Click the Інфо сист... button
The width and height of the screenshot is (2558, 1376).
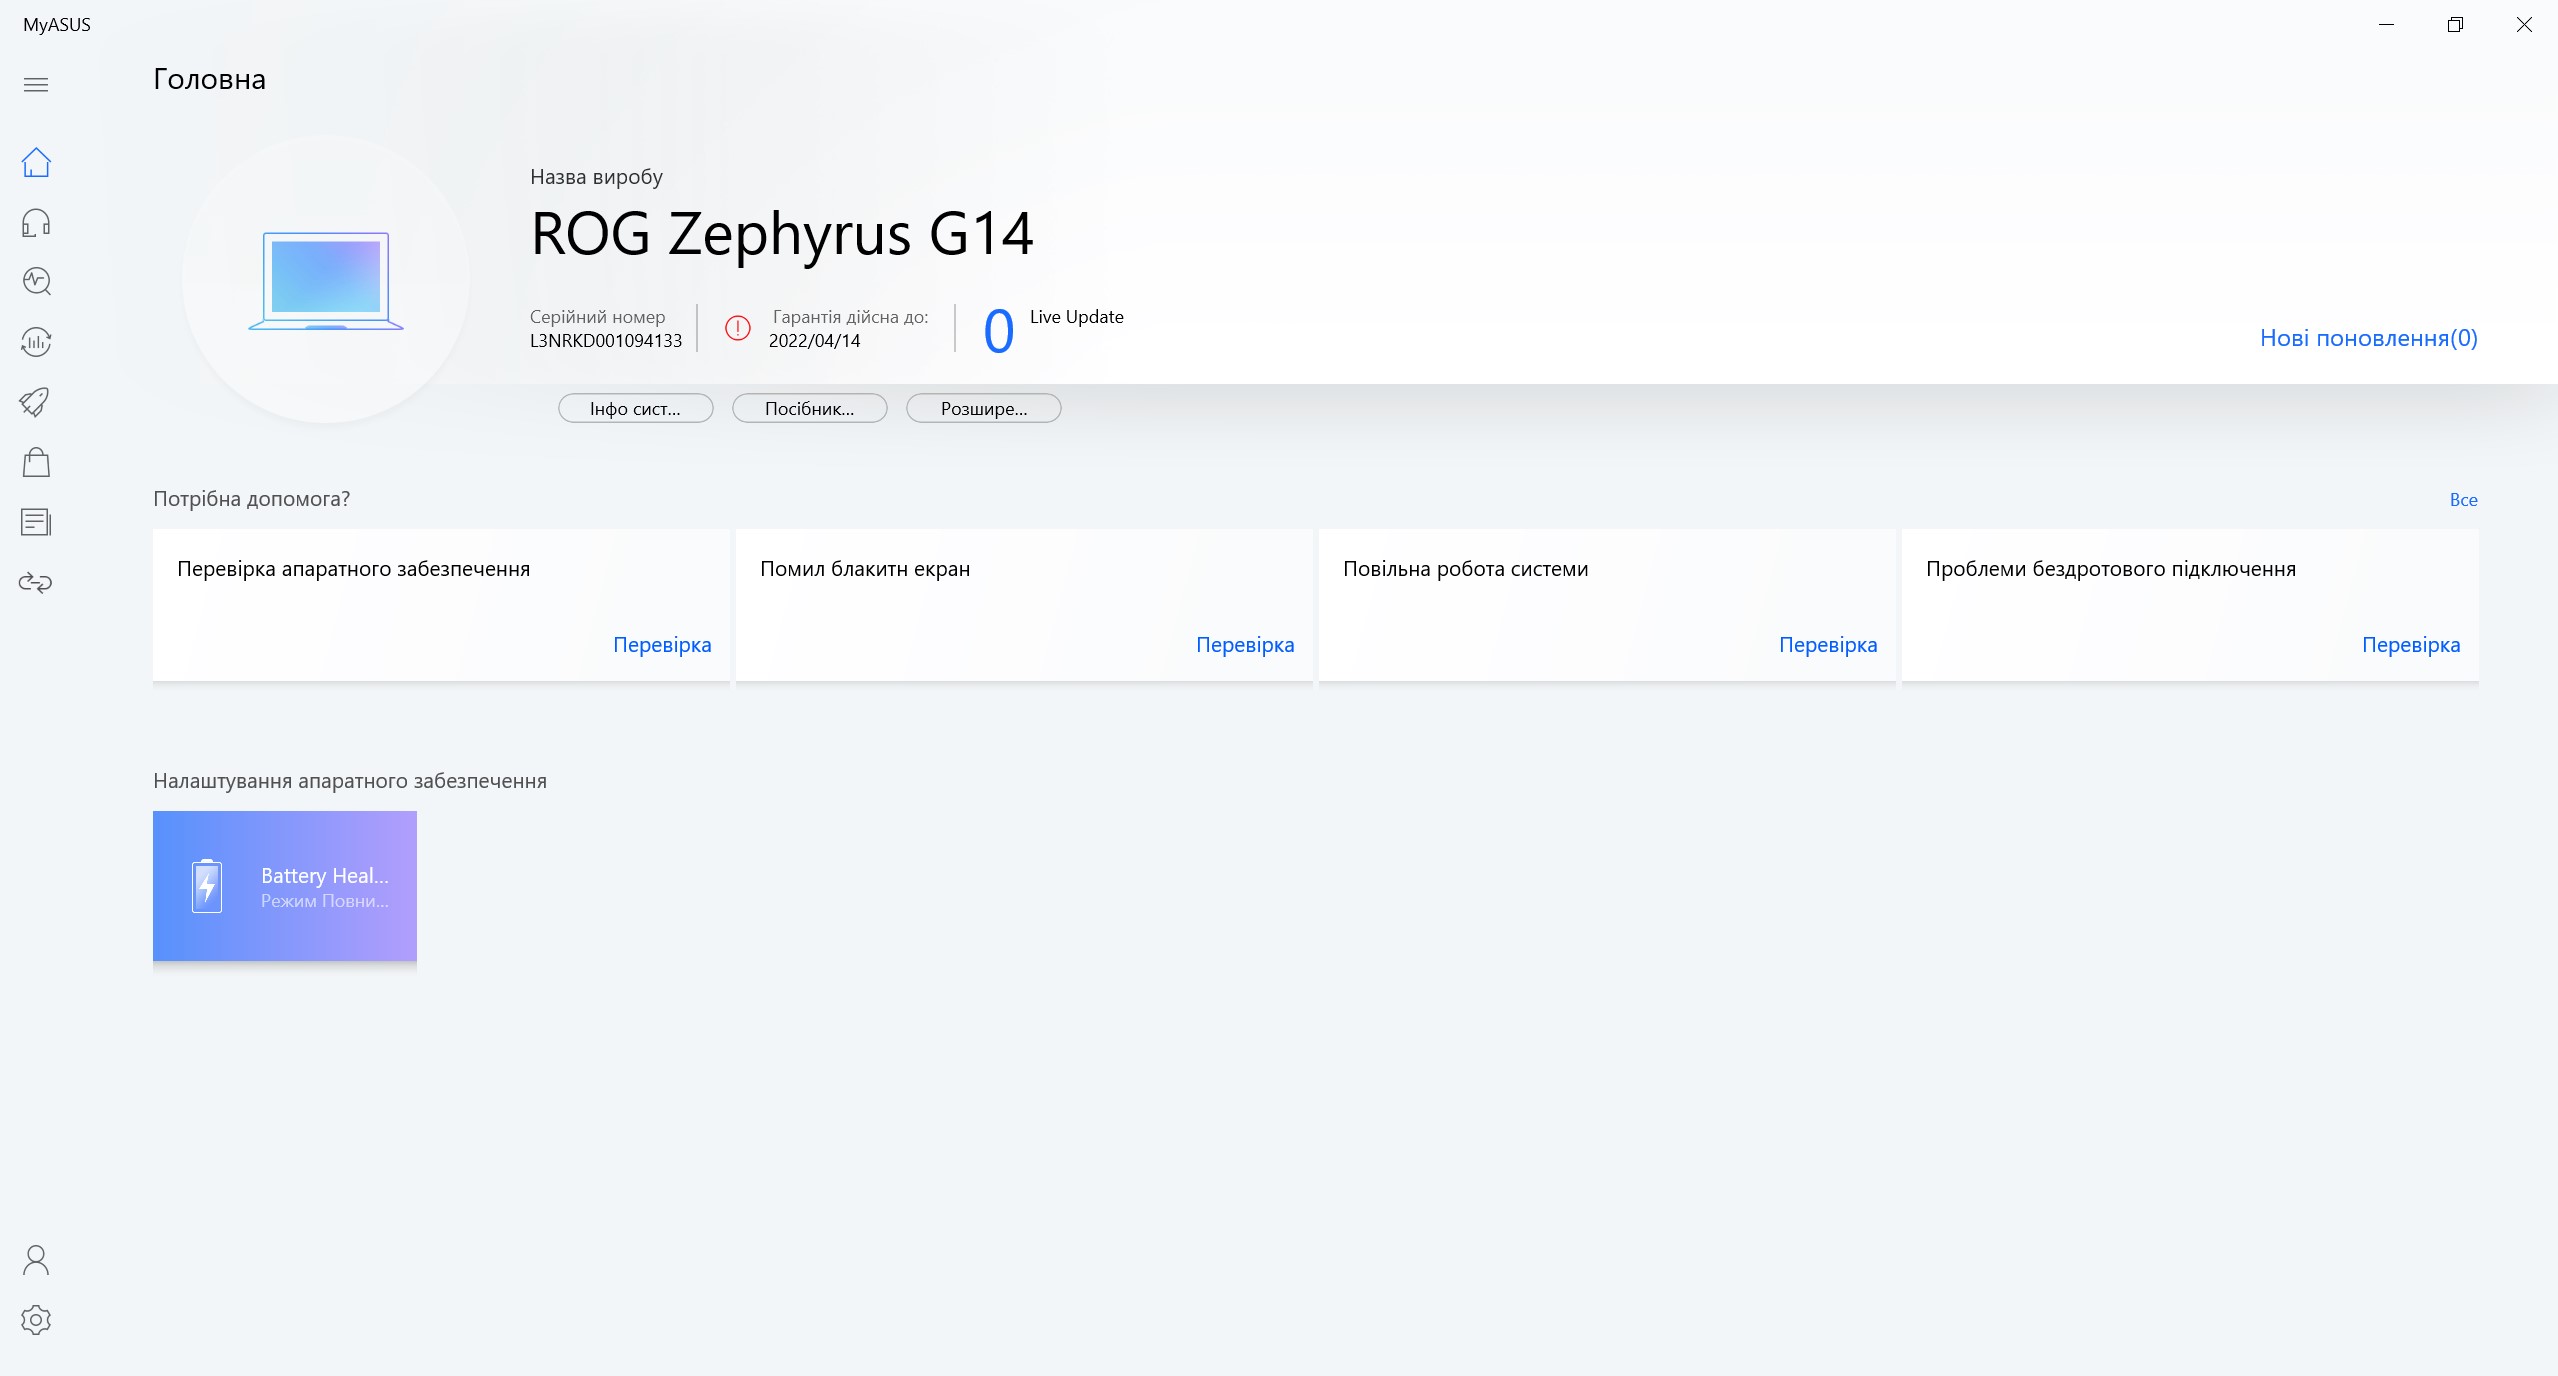pos(635,408)
